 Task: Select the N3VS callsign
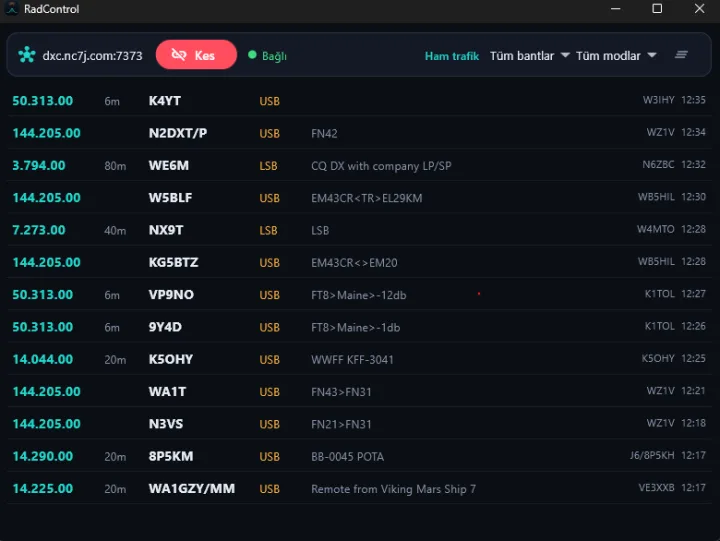[166, 424]
